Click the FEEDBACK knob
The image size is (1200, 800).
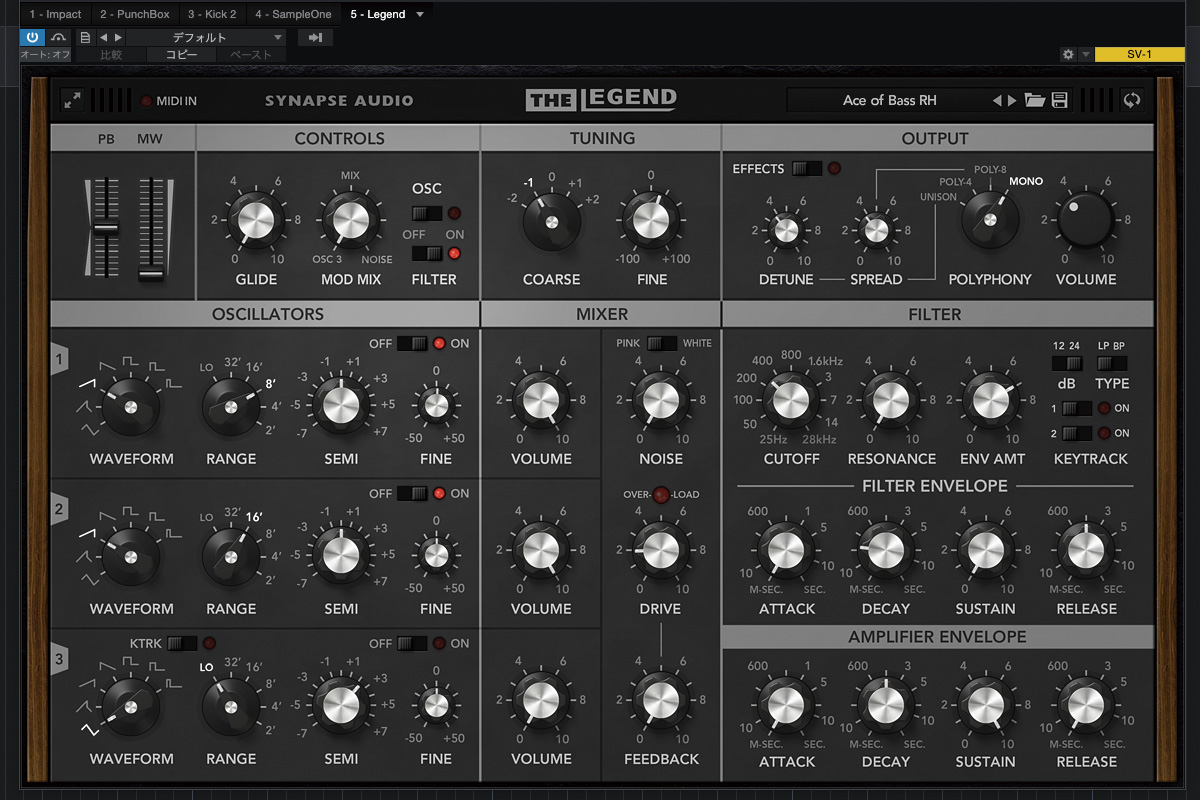(660, 700)
